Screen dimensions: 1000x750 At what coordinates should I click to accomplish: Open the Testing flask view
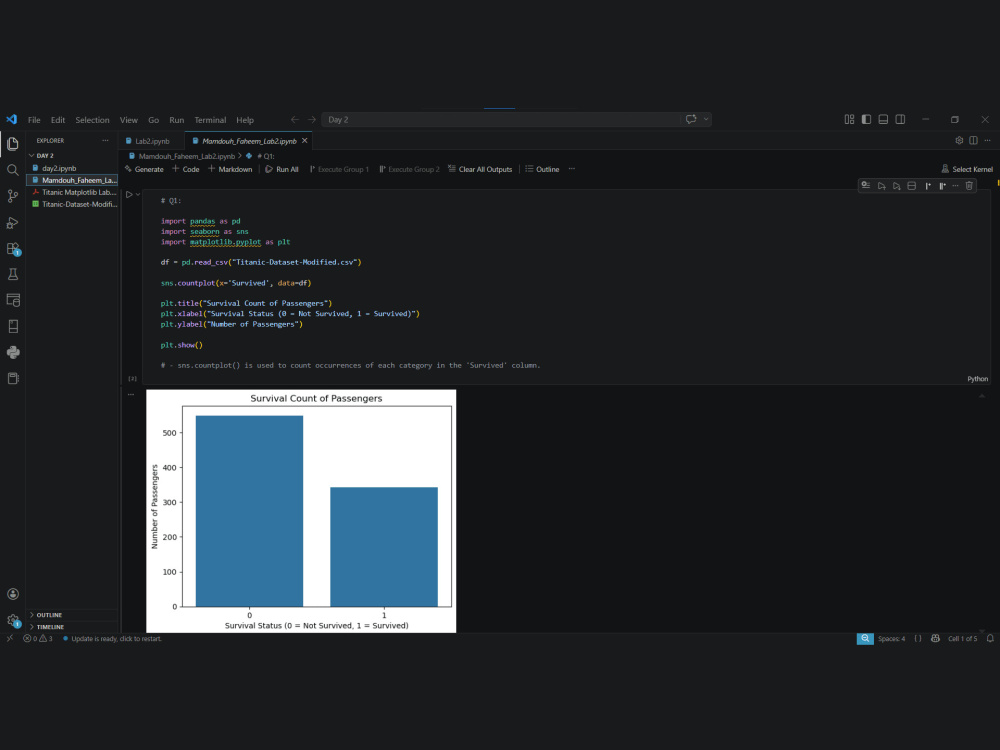tap(13, 274)
